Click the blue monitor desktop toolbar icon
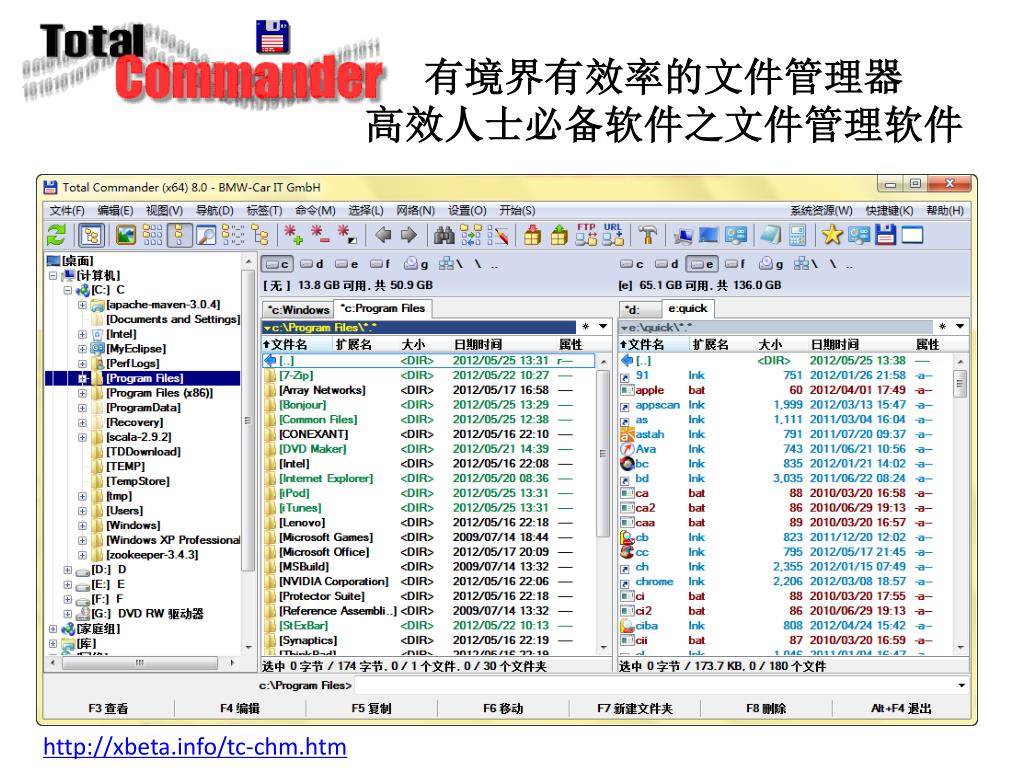The width and height of the screenshot is (1024, 768). tap(709, 235)
